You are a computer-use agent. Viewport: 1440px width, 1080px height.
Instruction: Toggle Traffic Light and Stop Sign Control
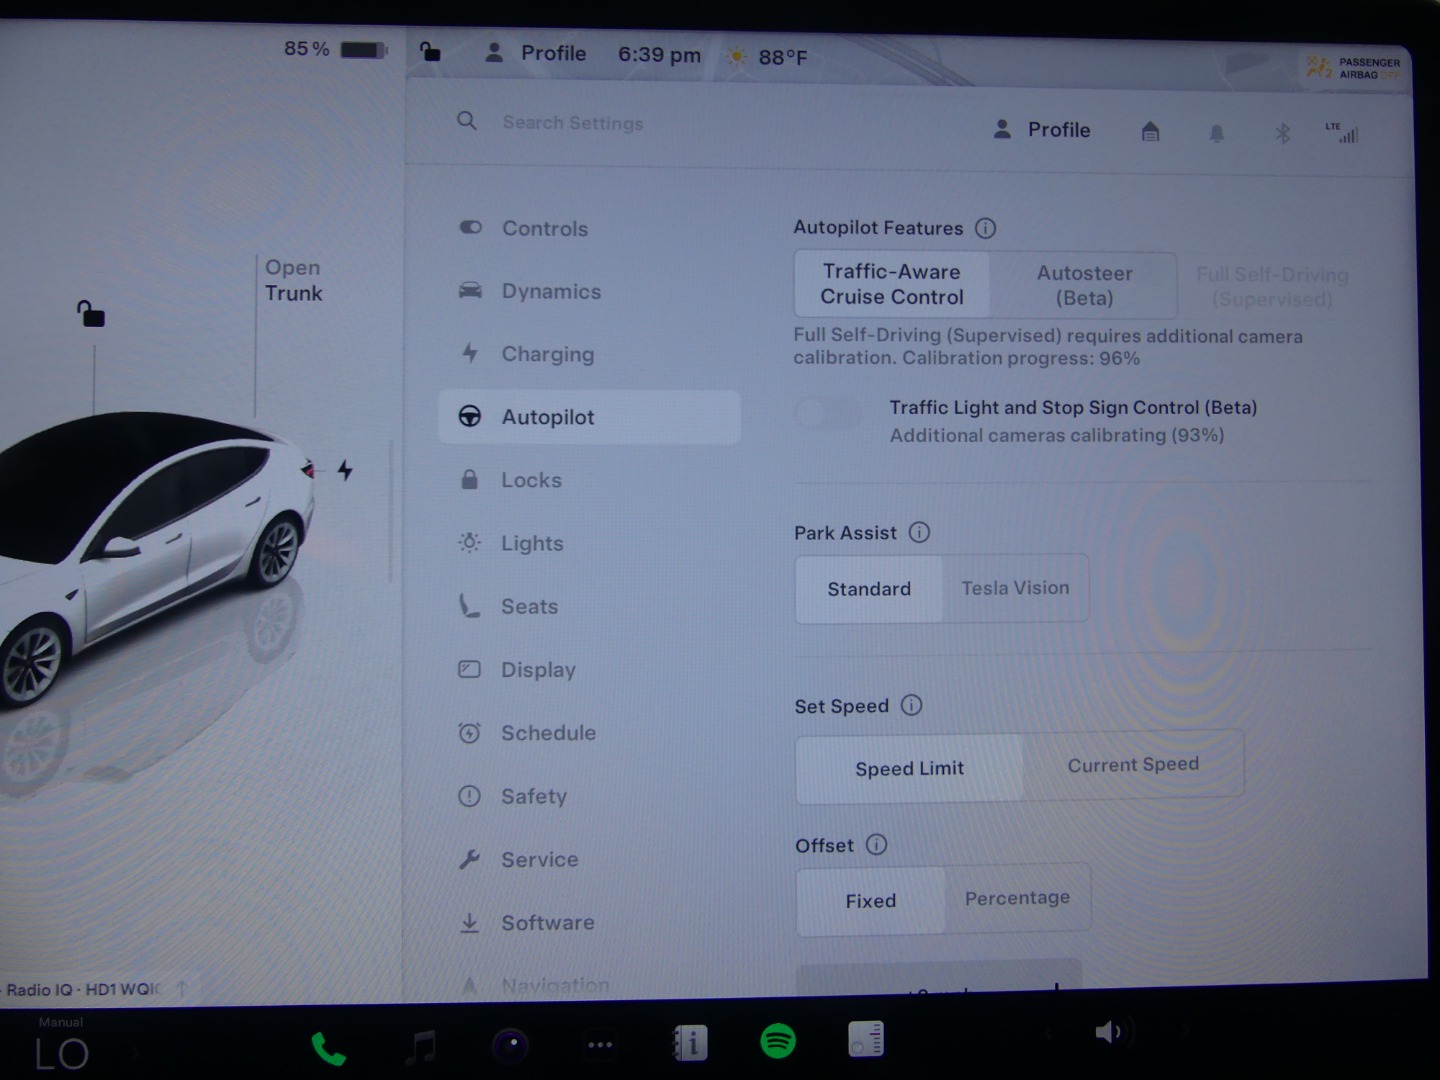(828, 412)
